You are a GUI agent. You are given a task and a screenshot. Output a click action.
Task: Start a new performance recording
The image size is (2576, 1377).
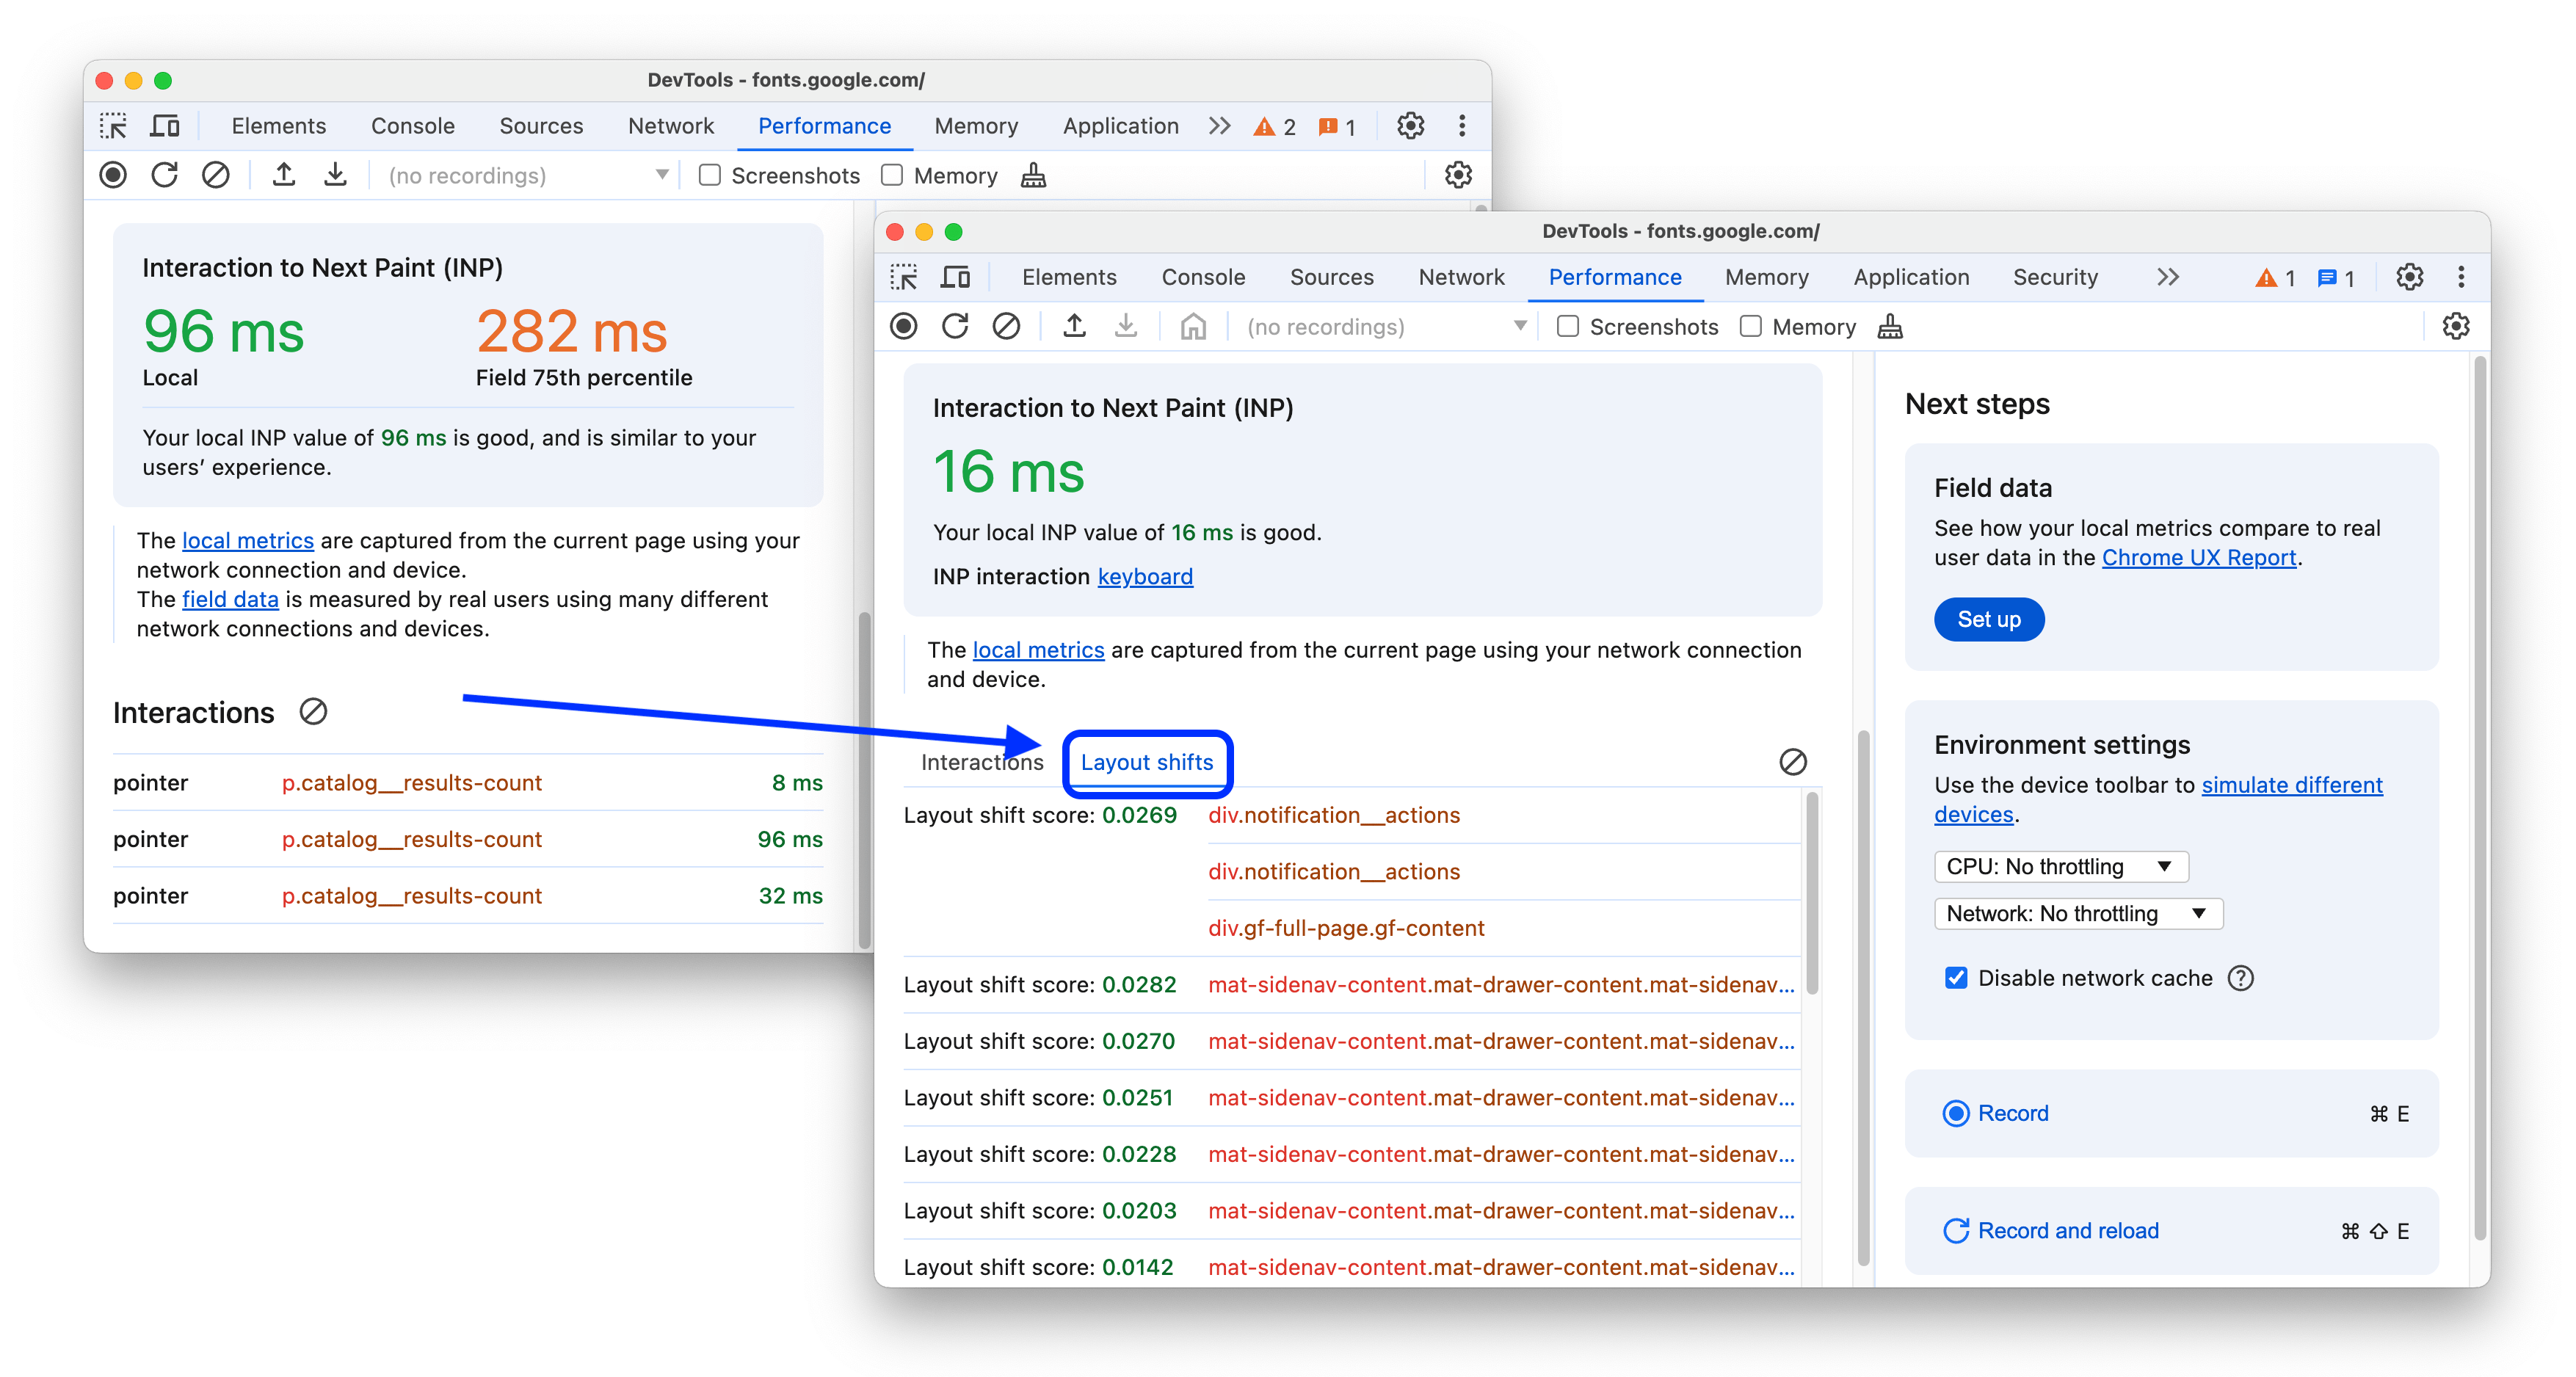tap(904, 326)
